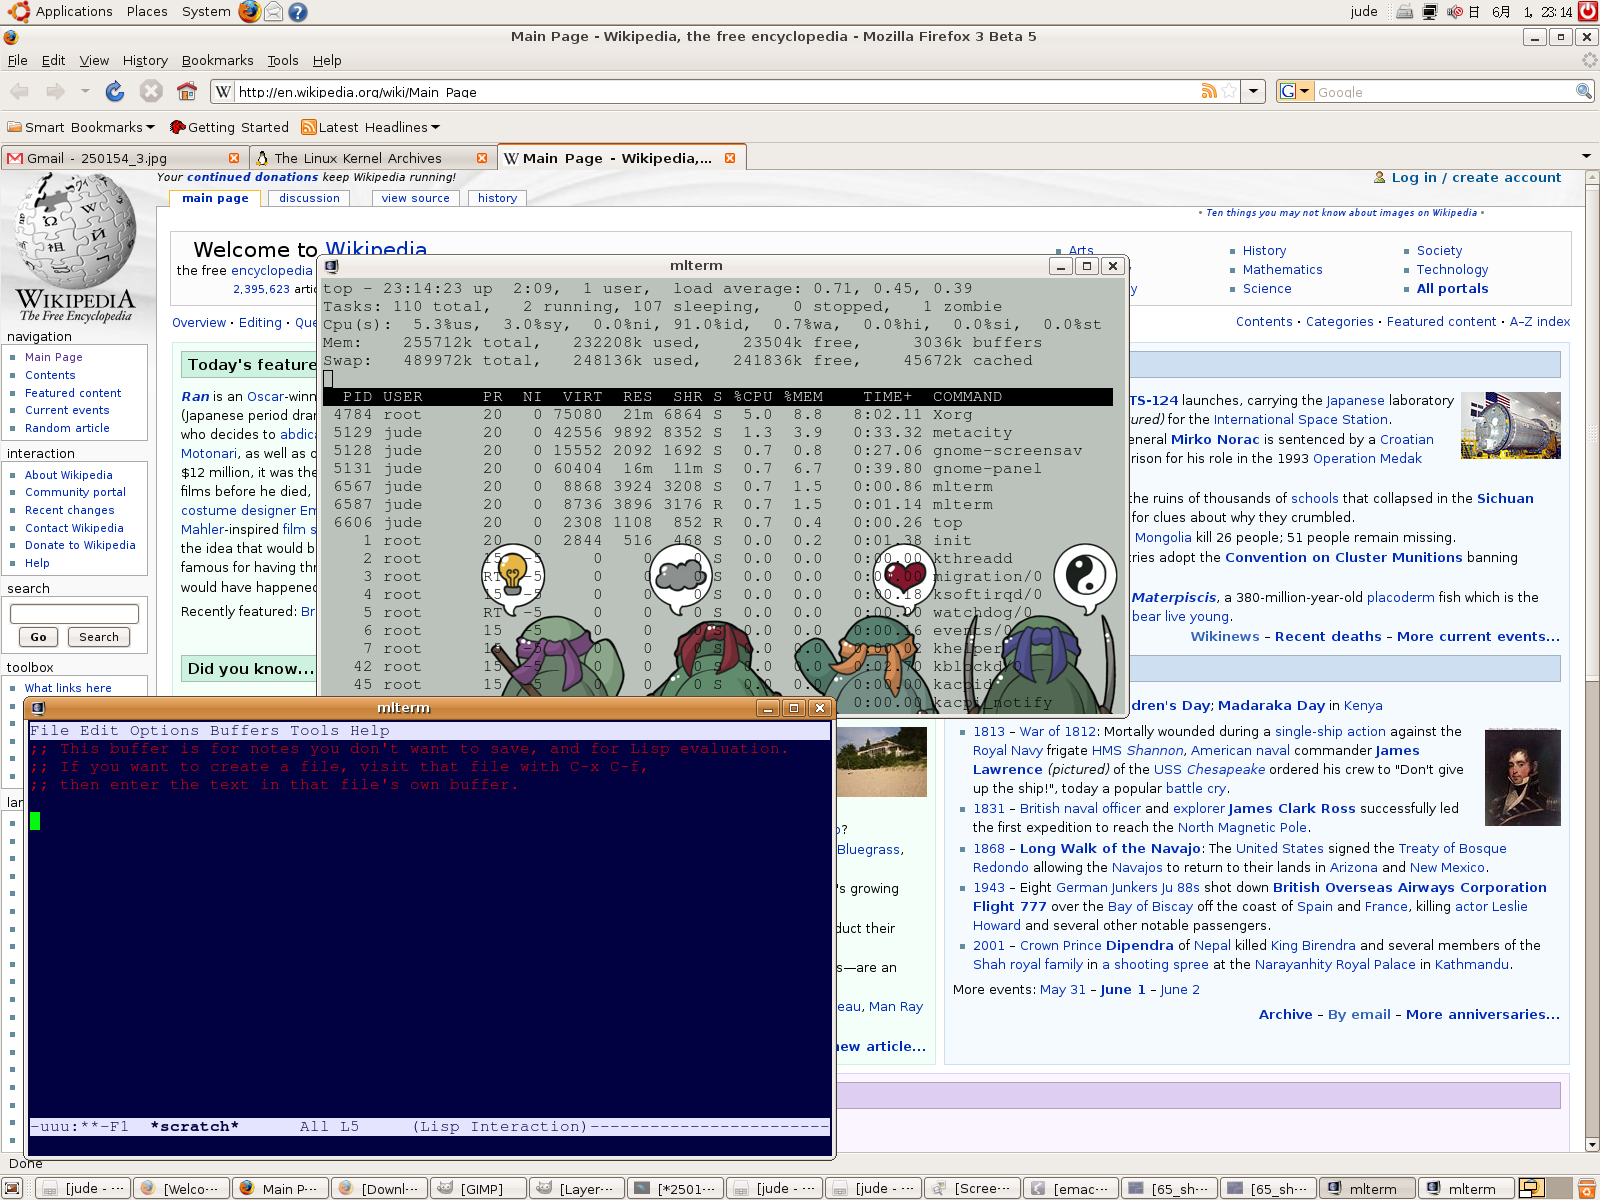Open the Buffers menu in emacs
This screenshot has height=1200, width=1600.
(244, 731)
